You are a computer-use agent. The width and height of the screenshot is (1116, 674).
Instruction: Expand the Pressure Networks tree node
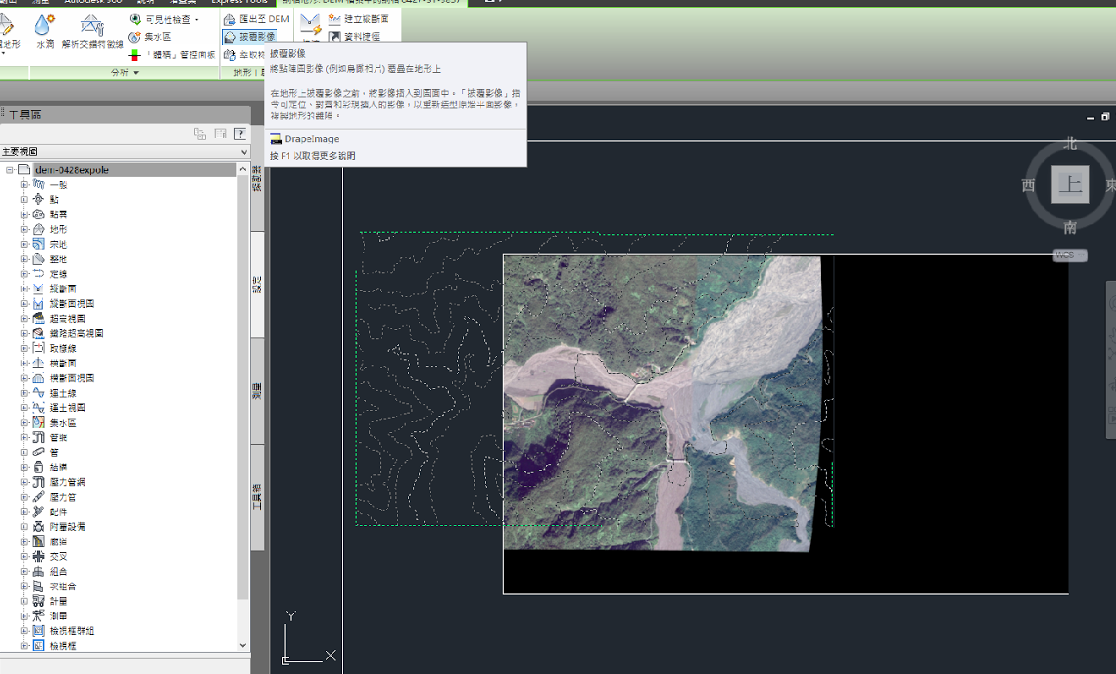click(x=24, y=482)
